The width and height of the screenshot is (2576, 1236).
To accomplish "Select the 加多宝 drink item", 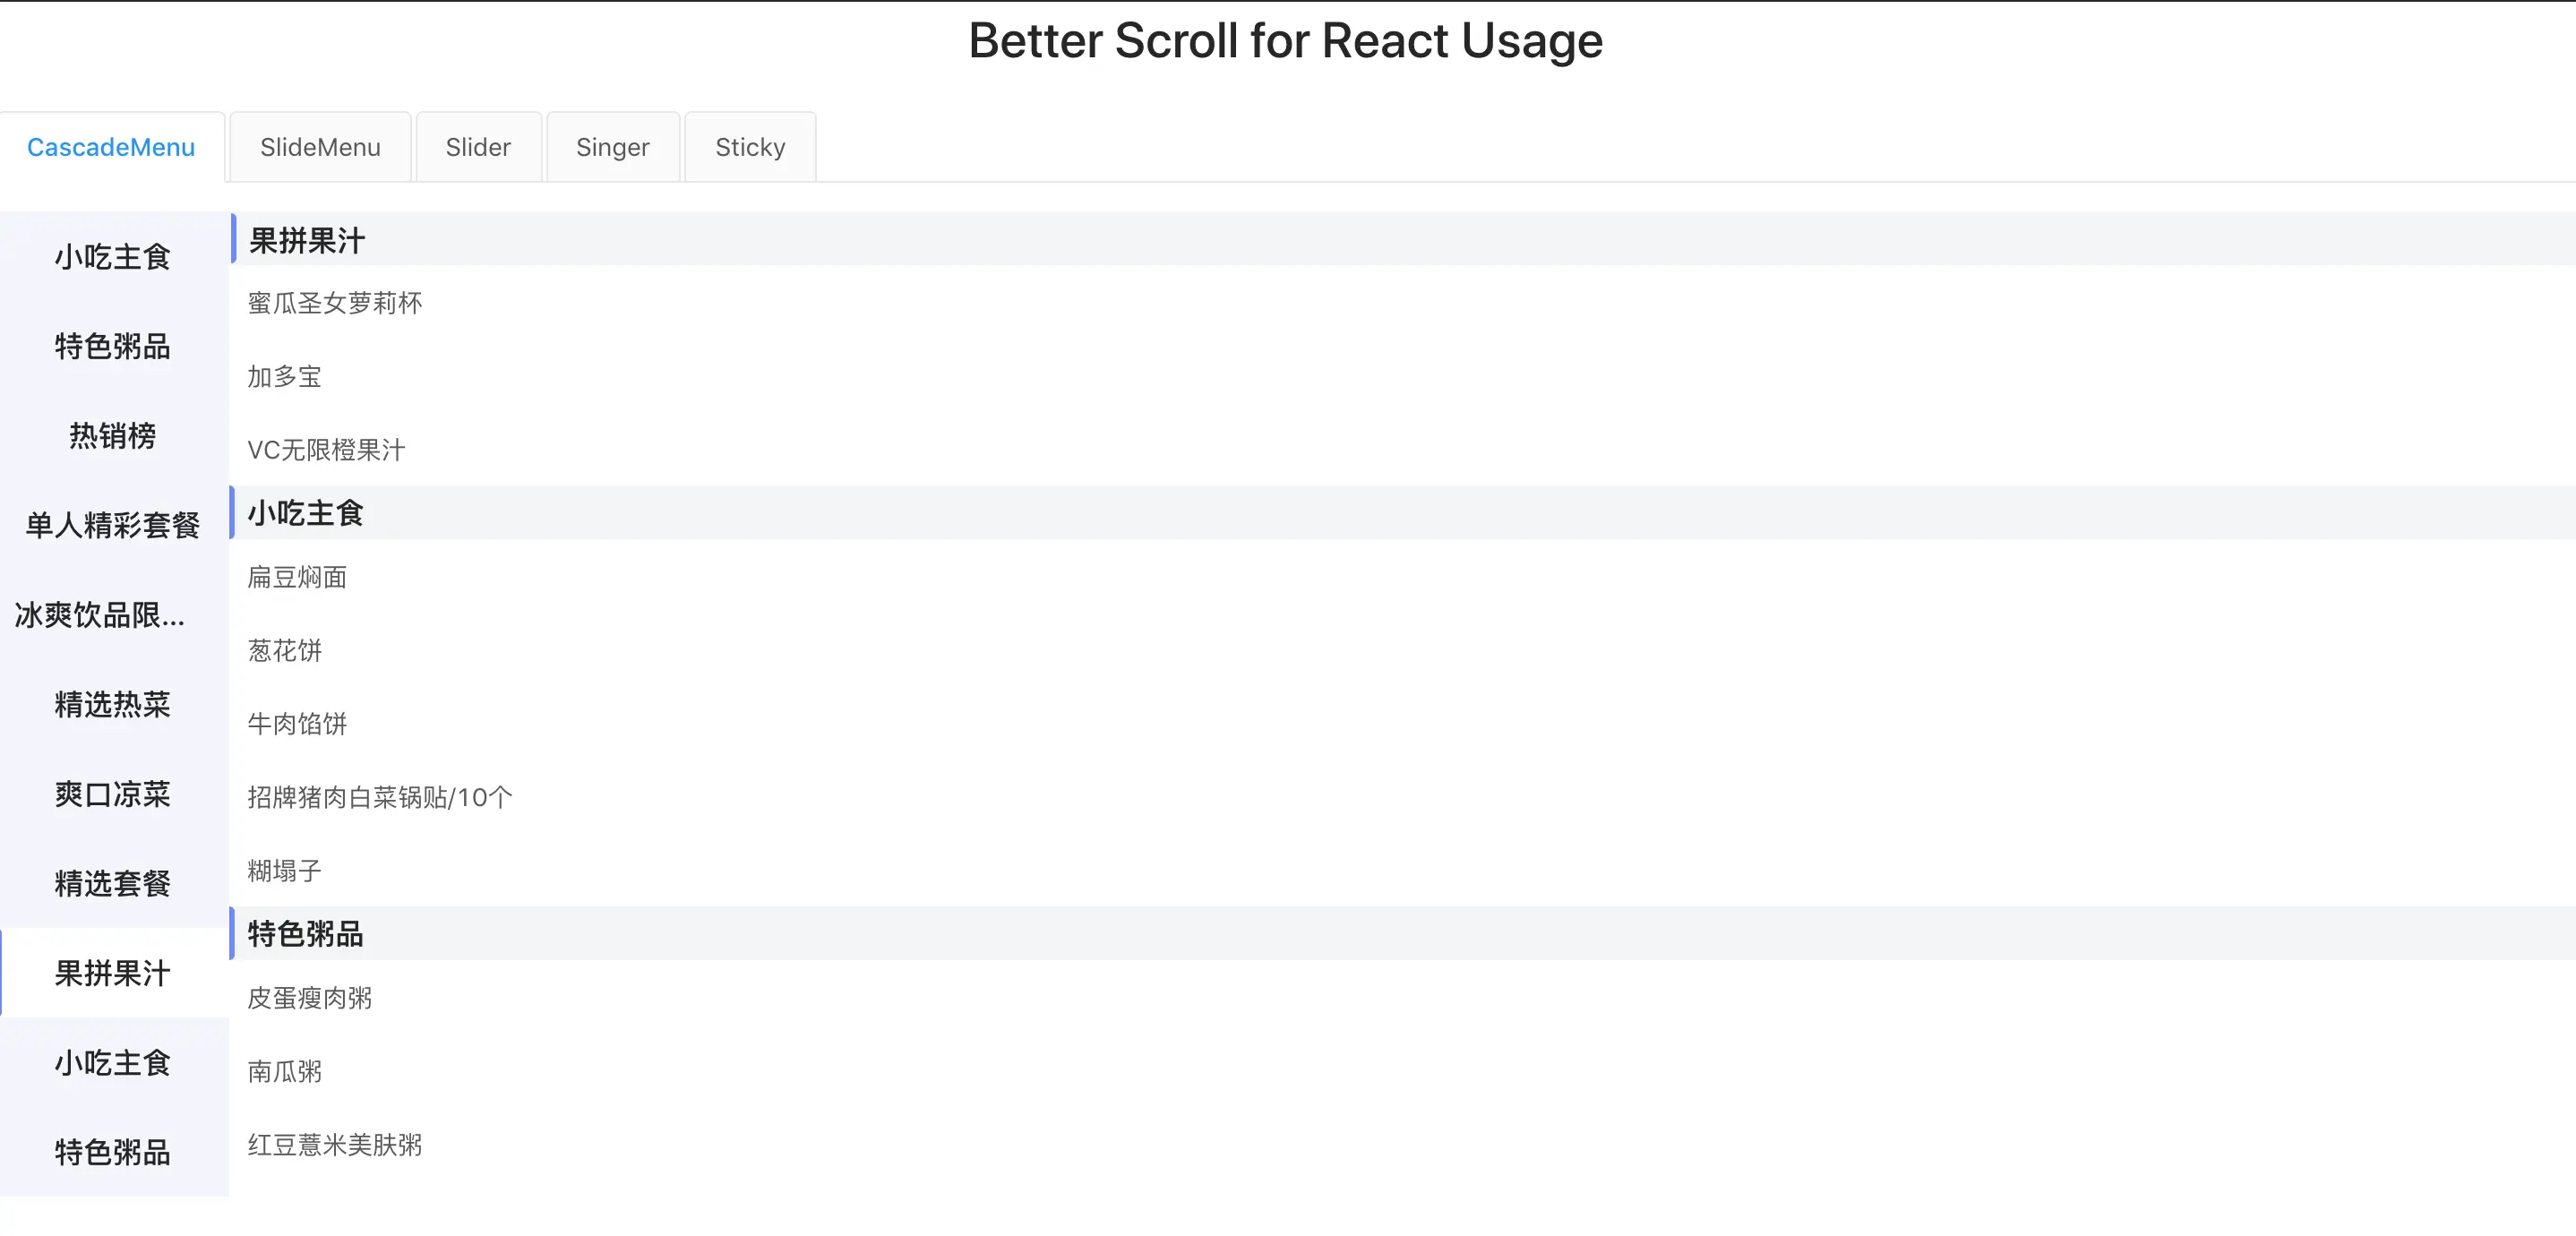I will point(285,377).
